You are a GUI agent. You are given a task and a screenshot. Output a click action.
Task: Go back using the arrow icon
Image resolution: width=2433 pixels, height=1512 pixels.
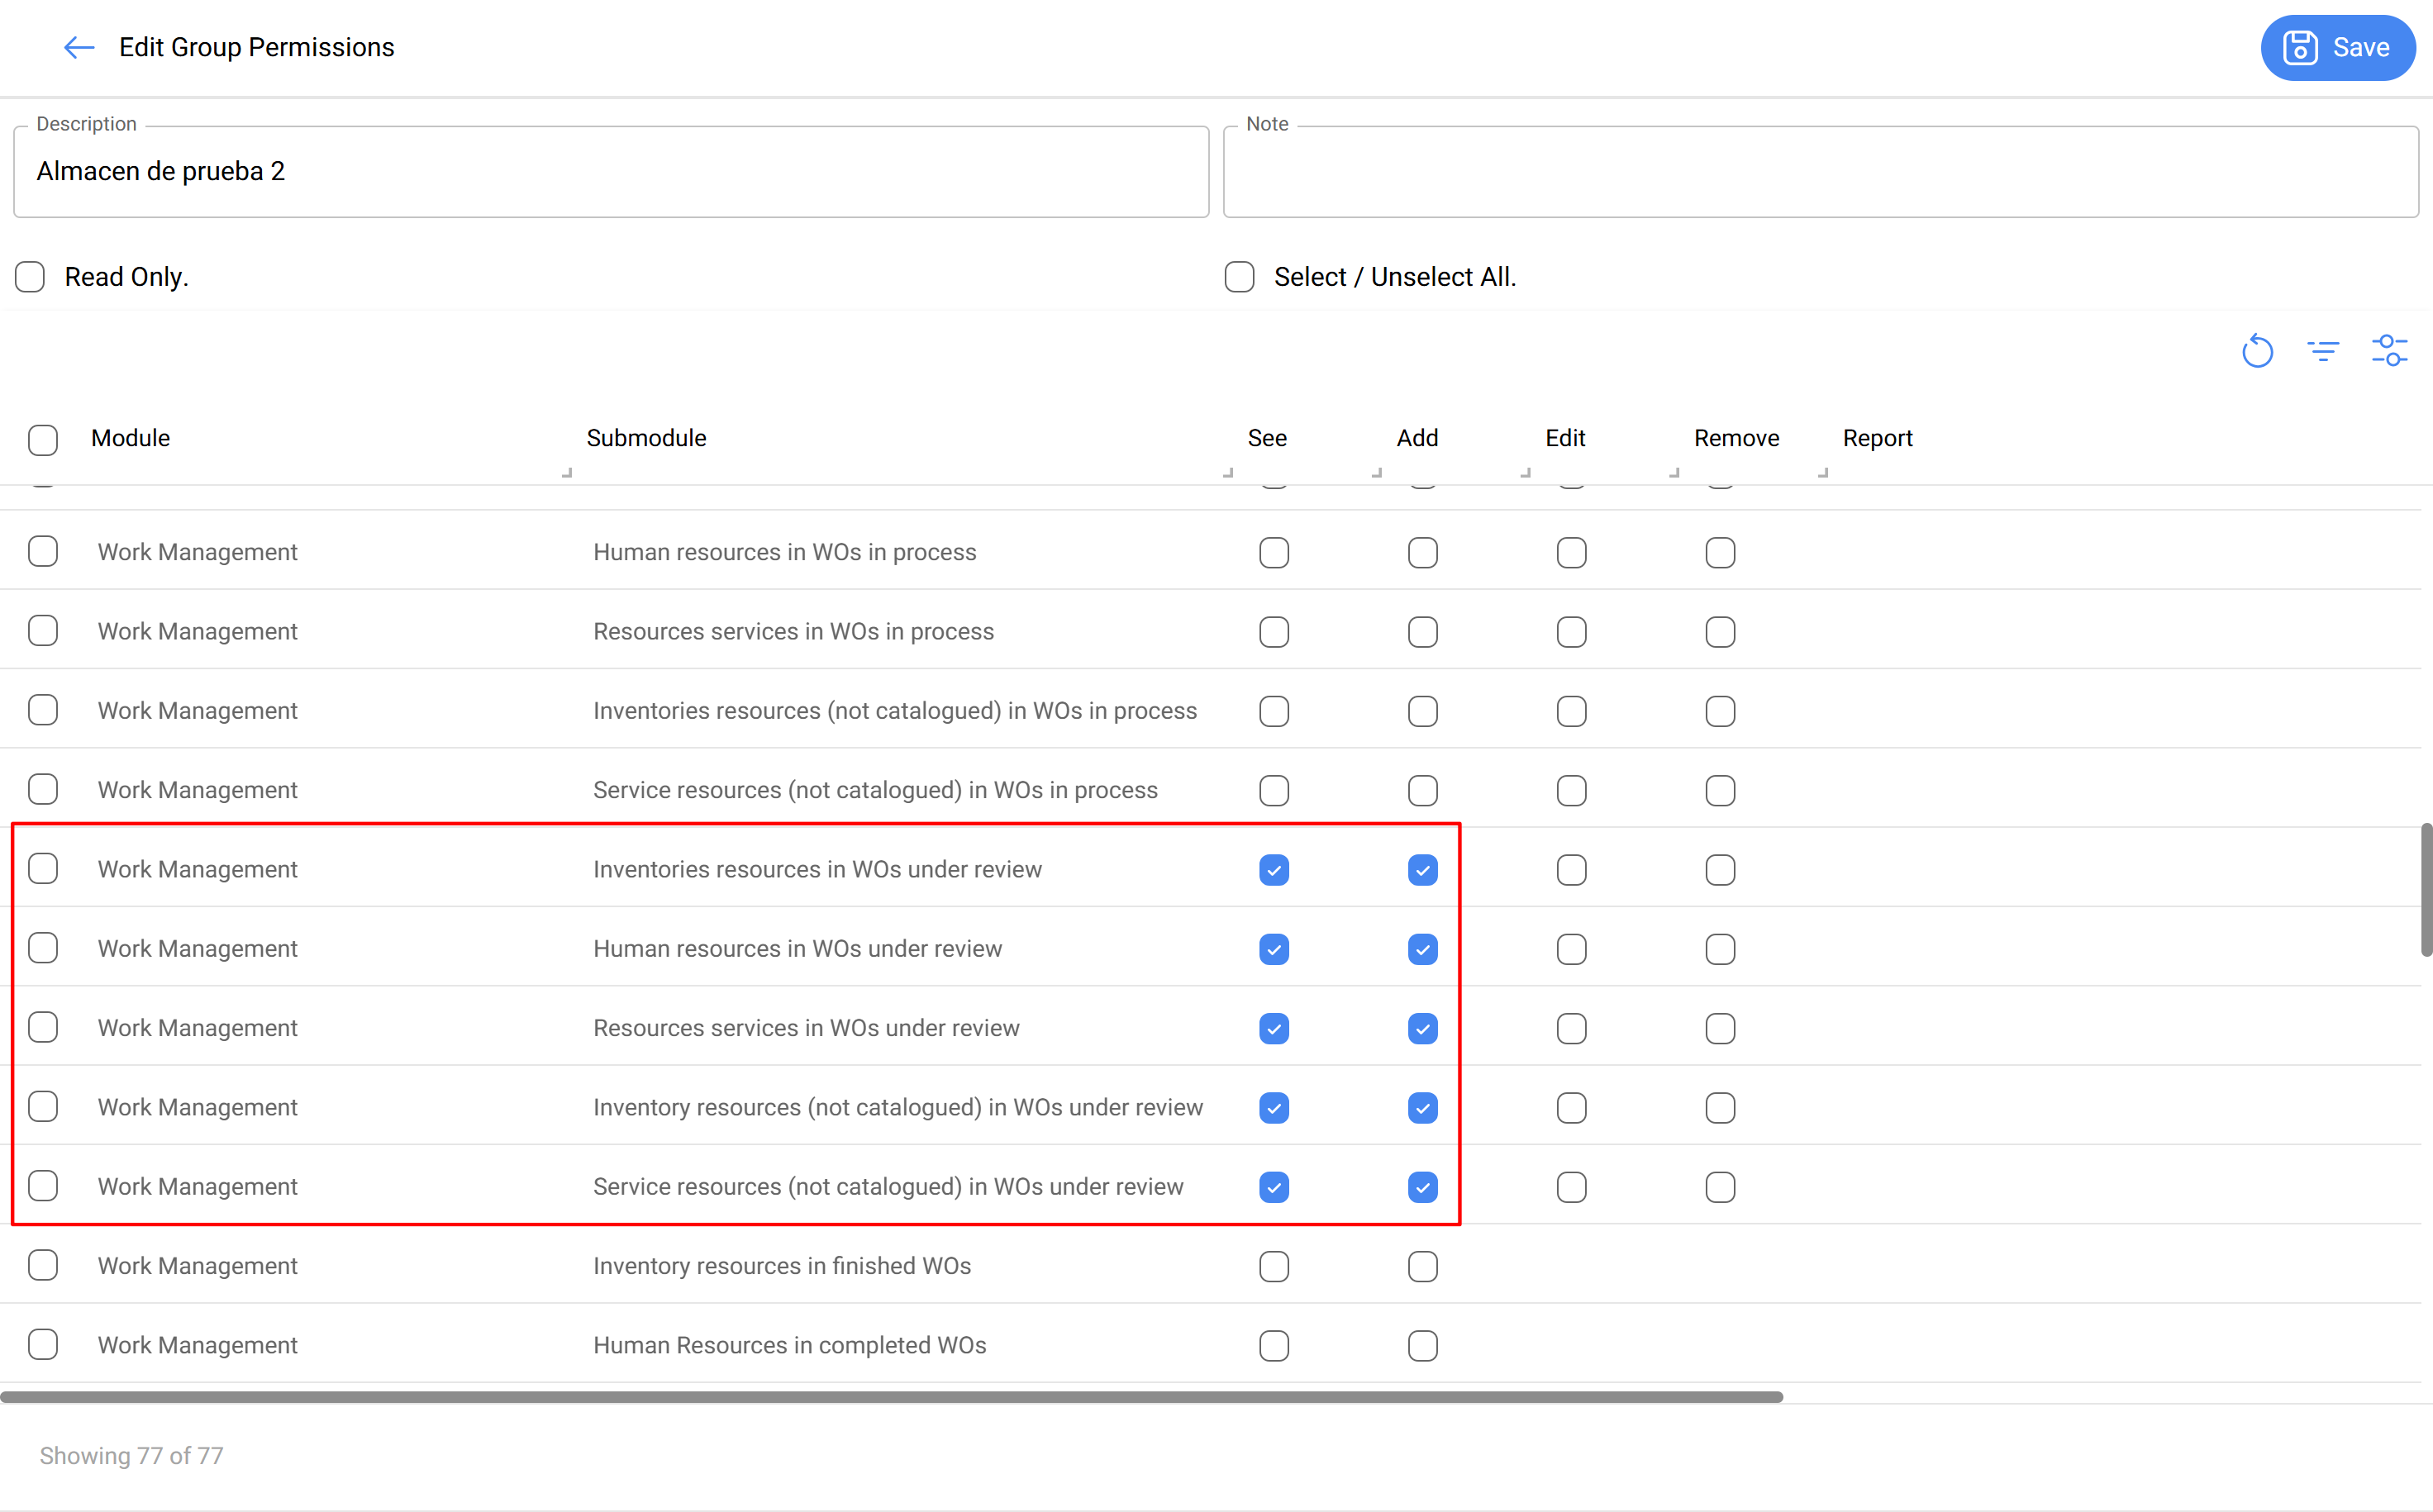pos(79,47)
